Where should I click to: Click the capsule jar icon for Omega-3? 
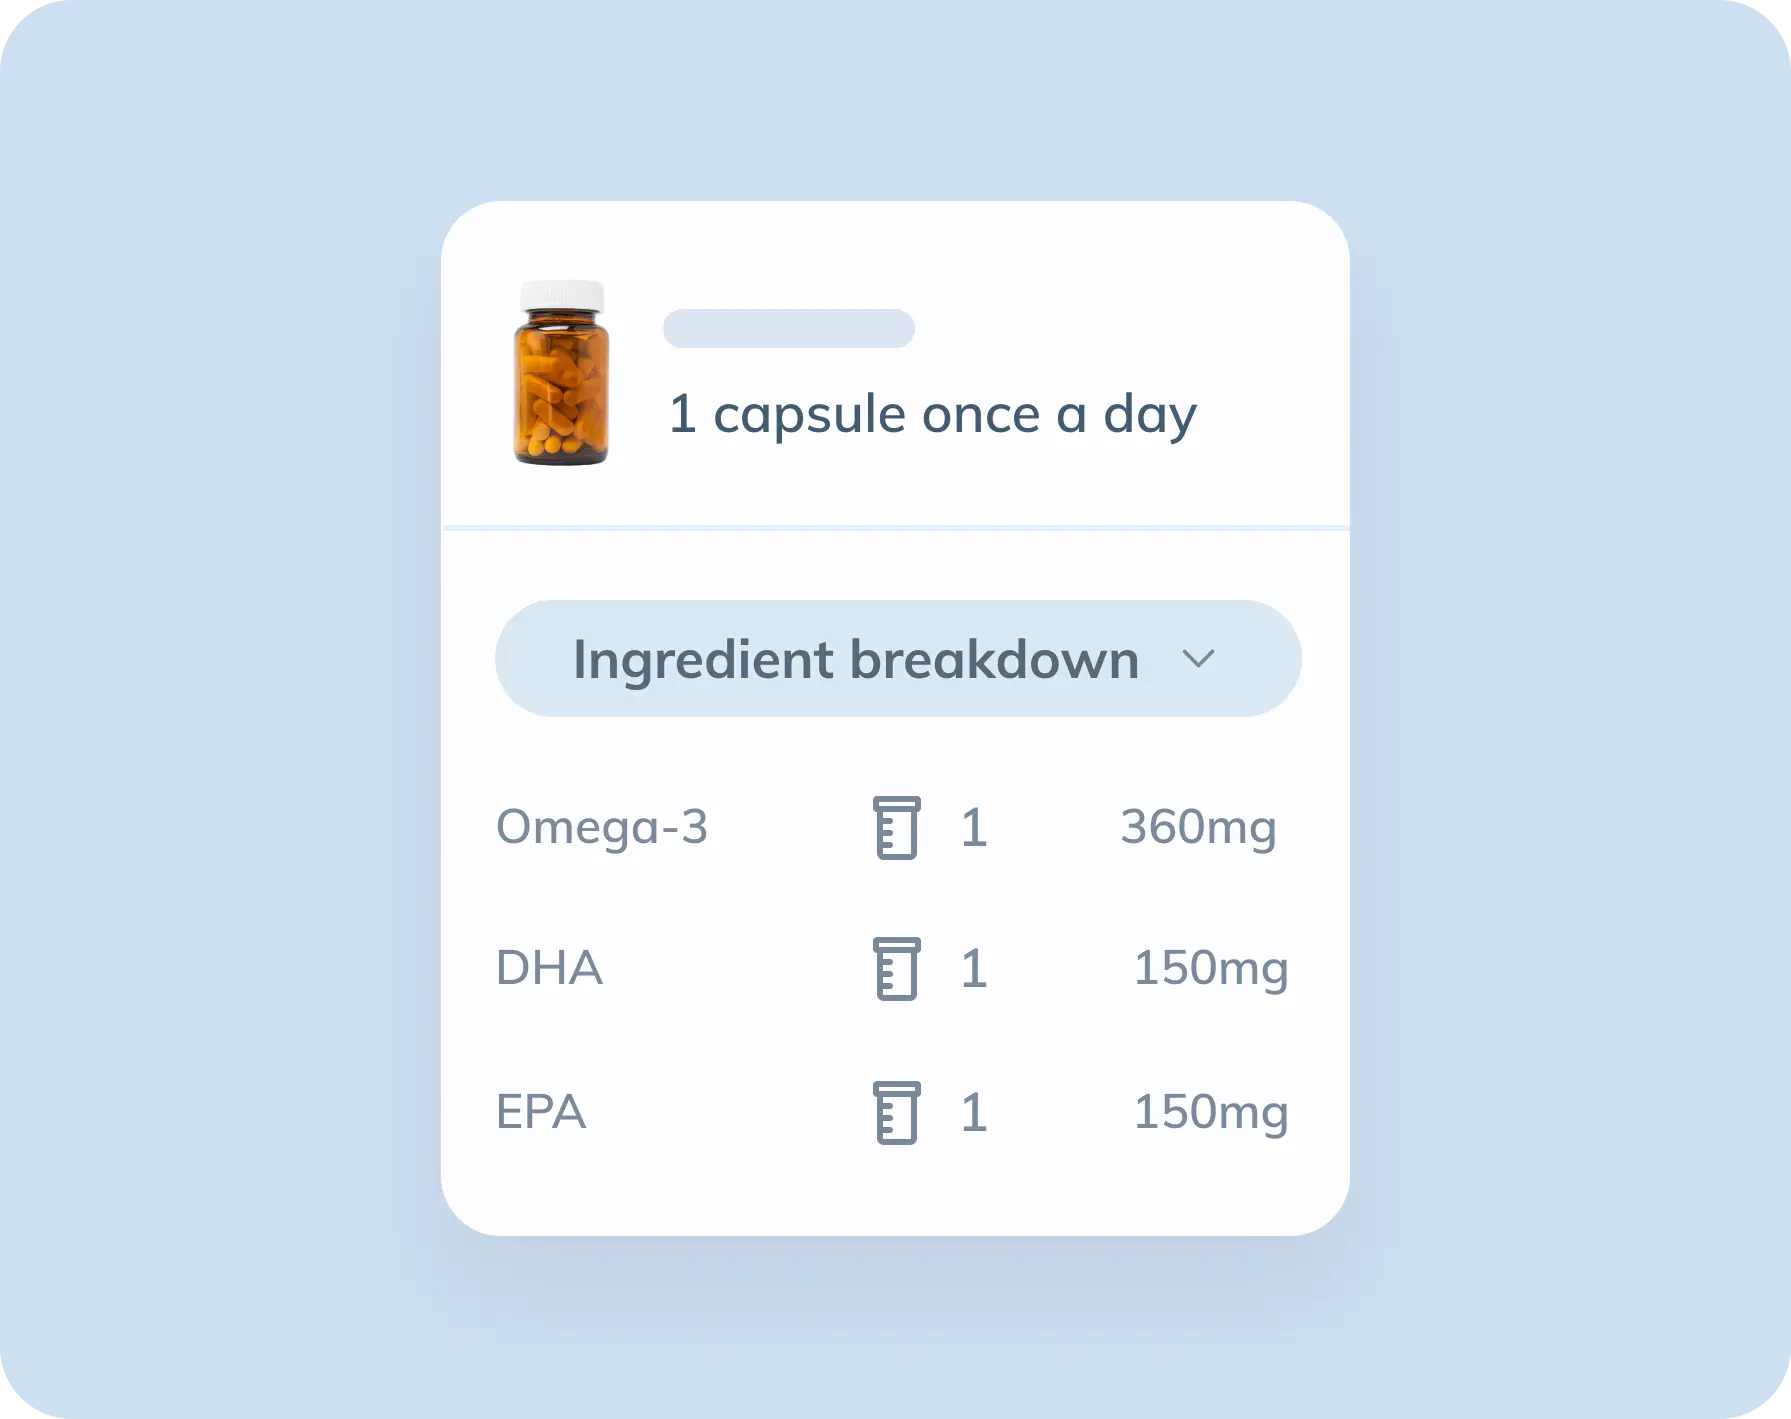pos(896,828)
